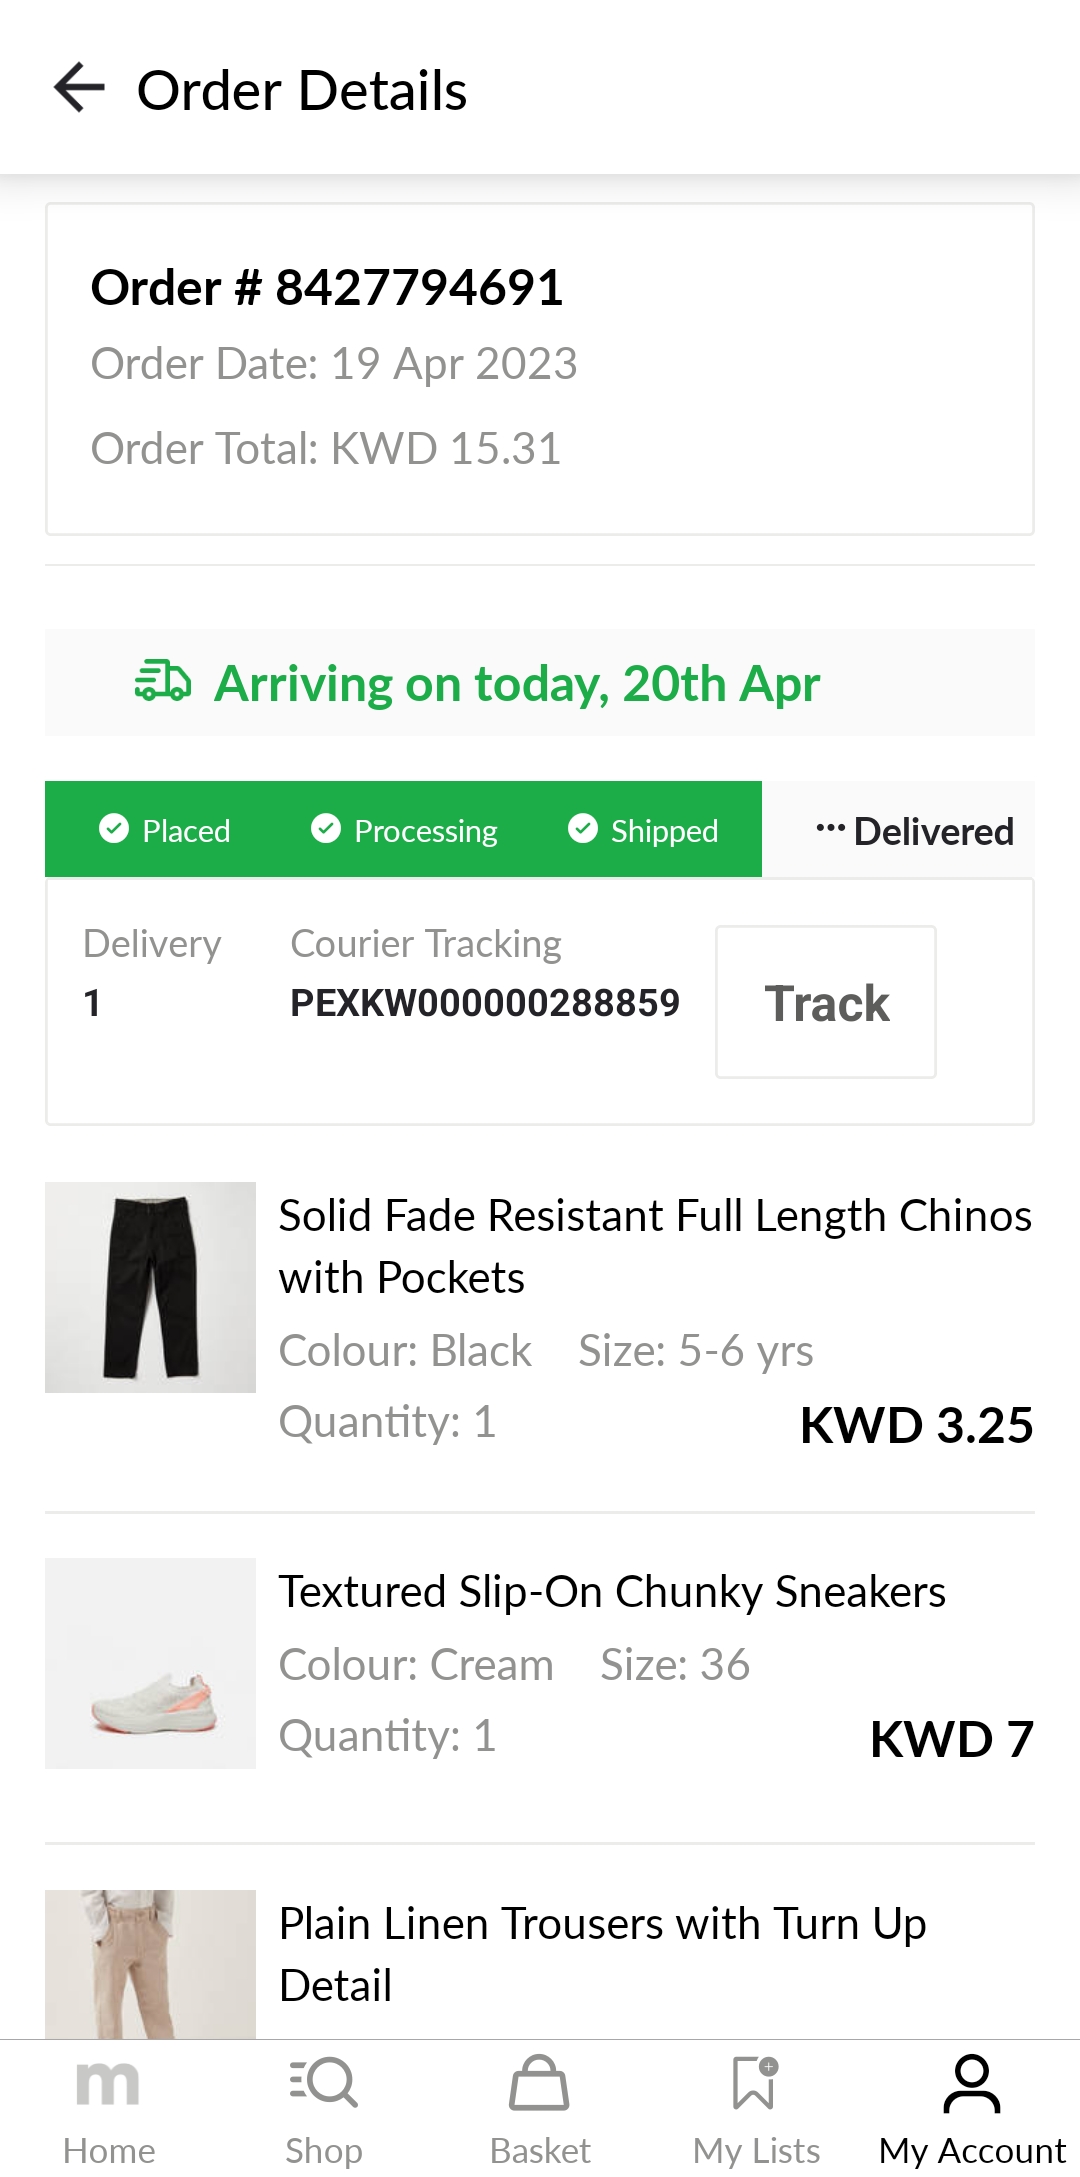Tap the Processing status checkmark
The width and height of the screenshot is (1080, 2177).
click(326, 829)
